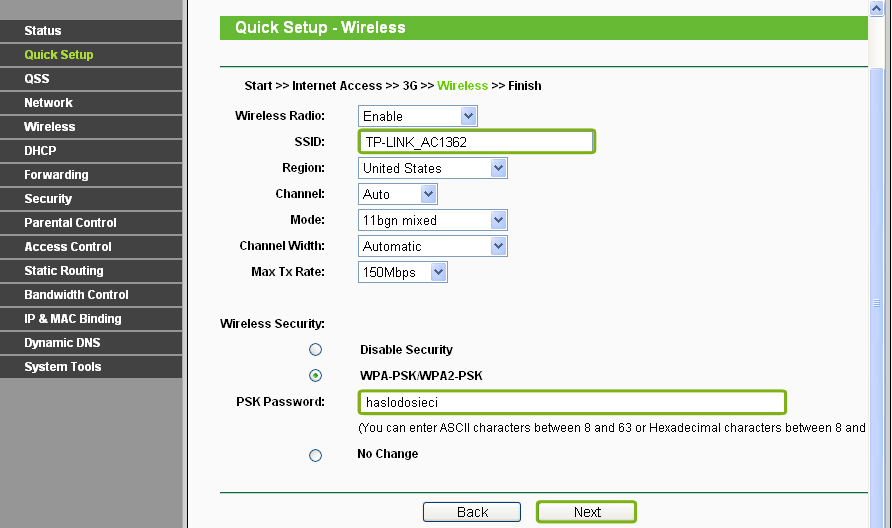Viewport: 892px width, 528px height.
Task: Select the Disable Security radio button
Action: (316, 350)
